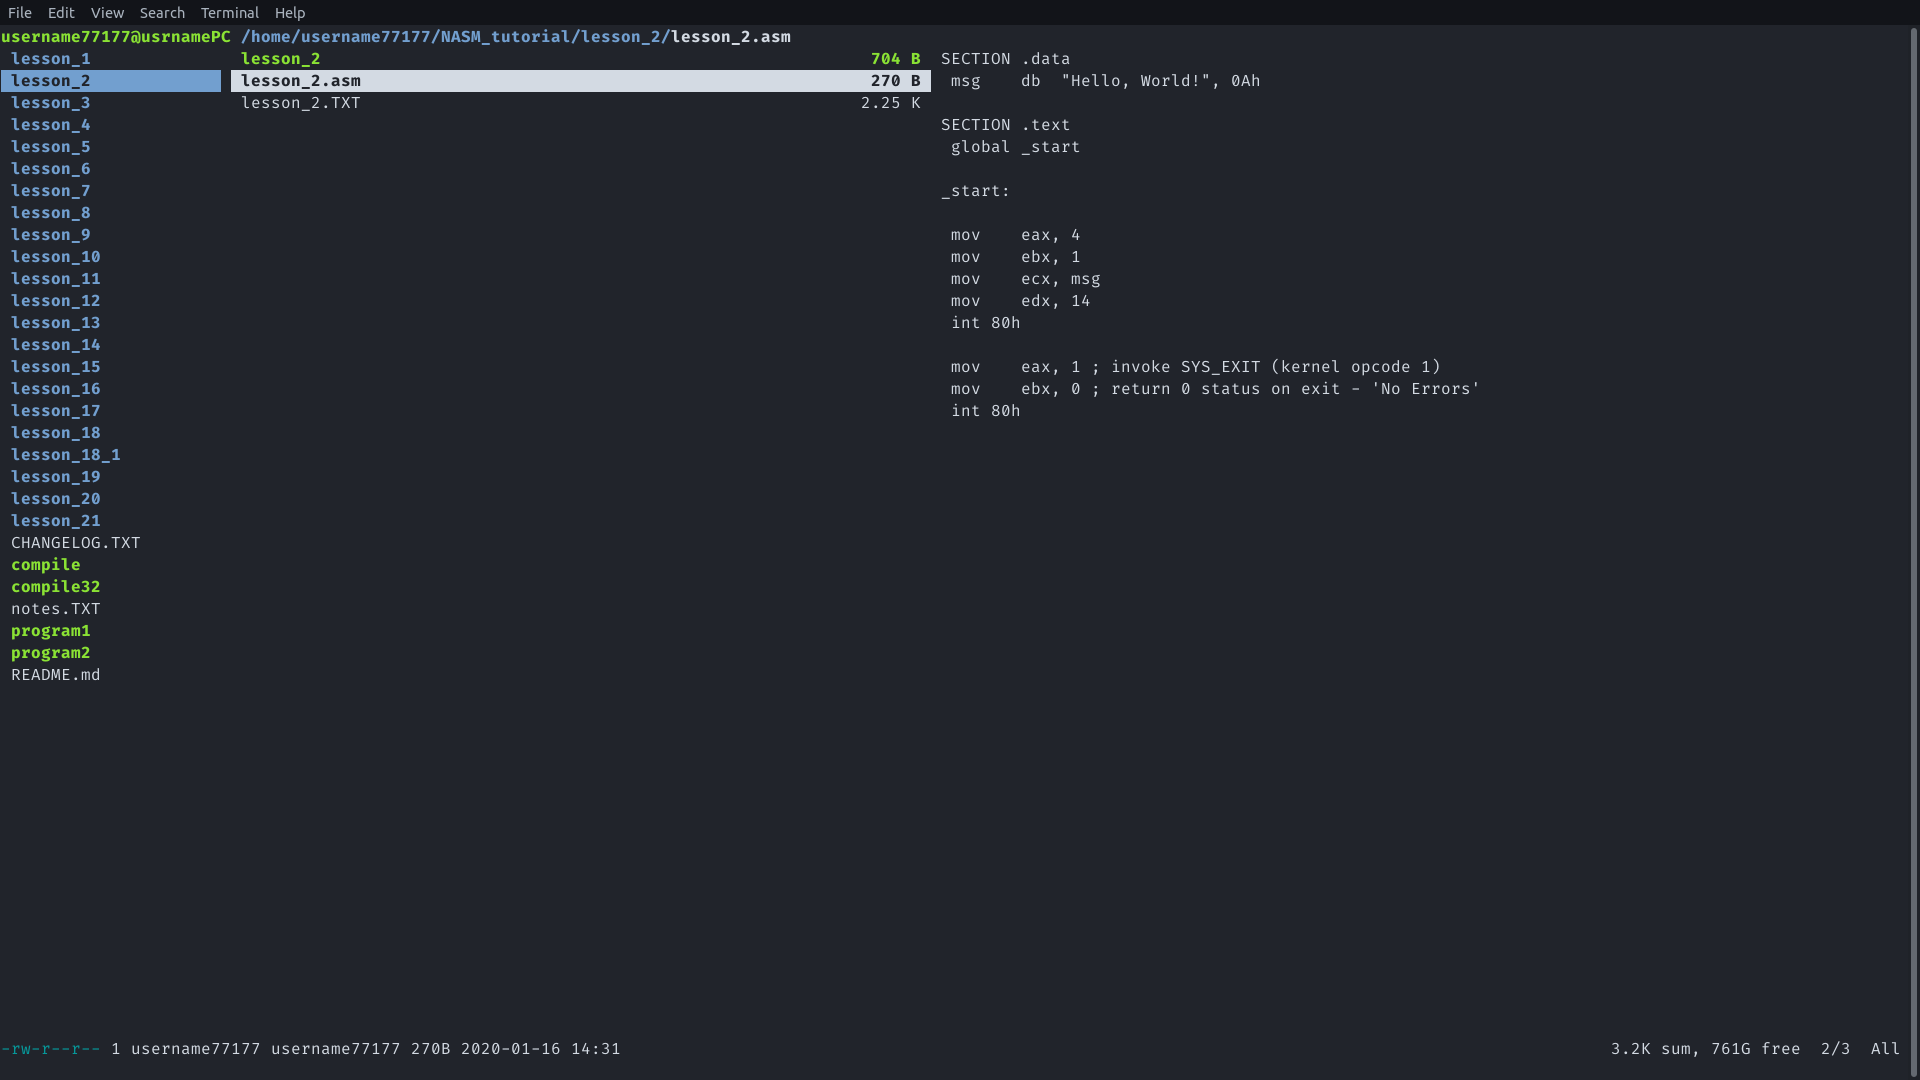The width and height of the screenshot is (1920, 1080).
Task: Select the program1 executable
Action: click(x=51, y=631)
